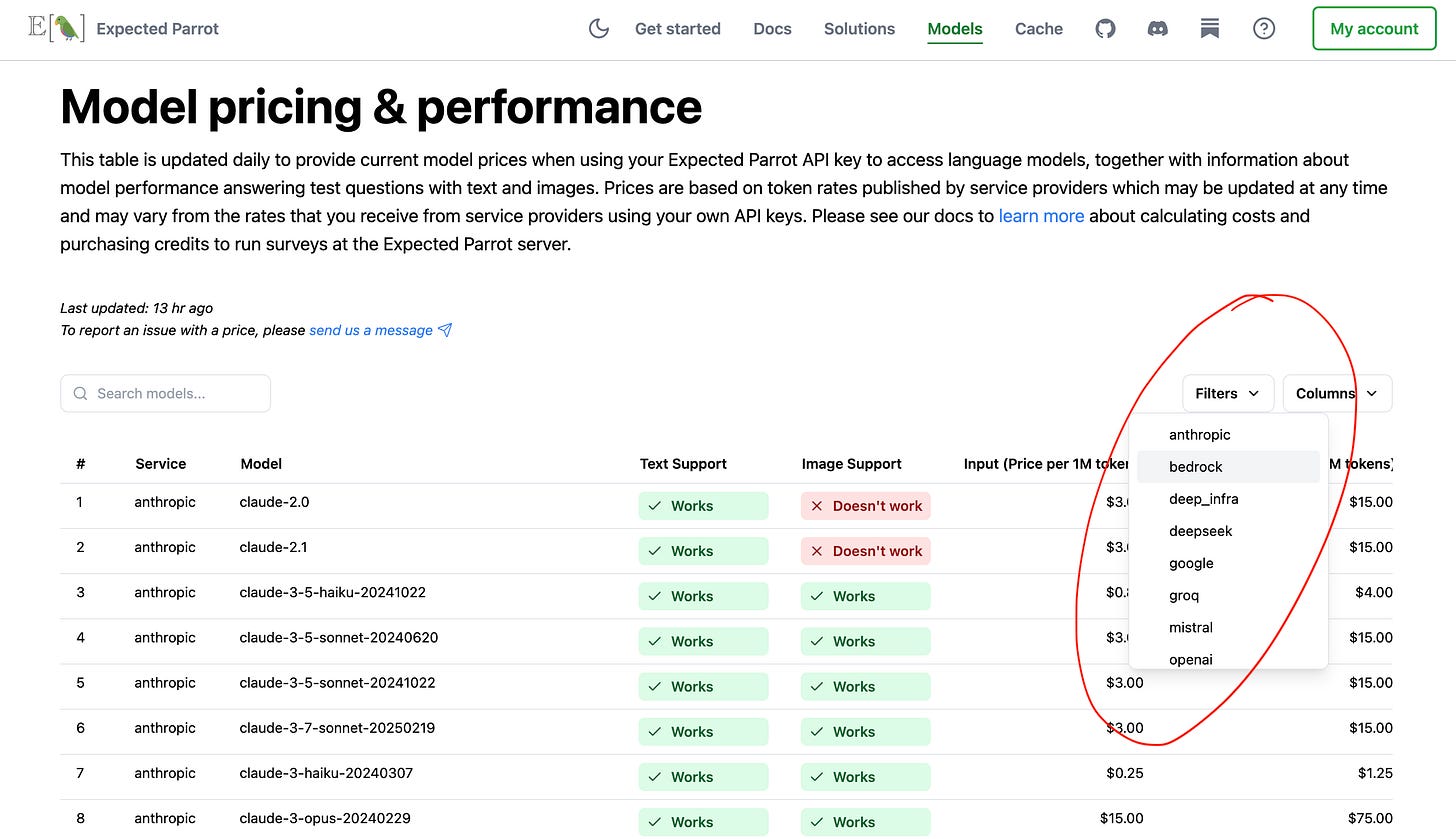Click model name claude-2.0
The height and width of the screenshot is (839, 1456).
tap(275, 502)
